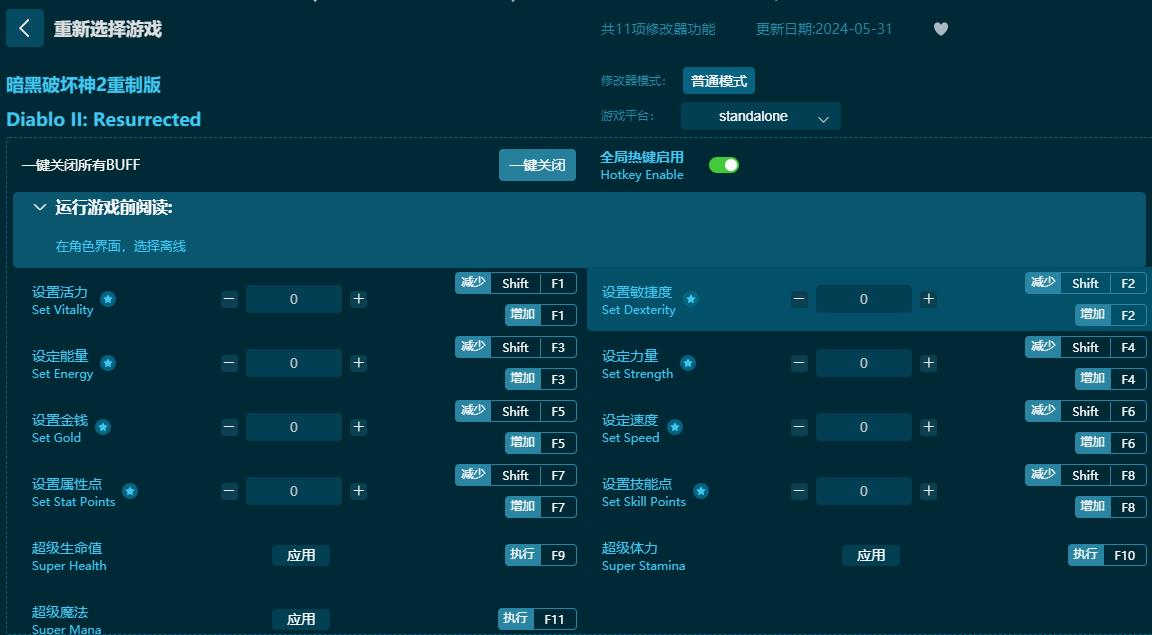Click the star icon beside Set Speed
1152x635 pixels.
(674, 425)
